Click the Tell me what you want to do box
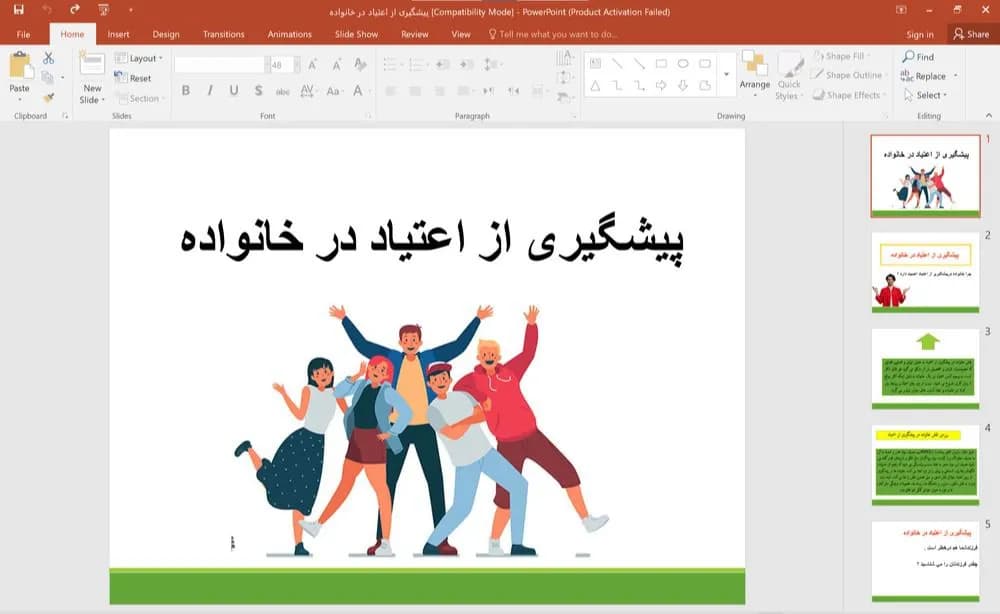1000x614 pixels. (553, 34)
